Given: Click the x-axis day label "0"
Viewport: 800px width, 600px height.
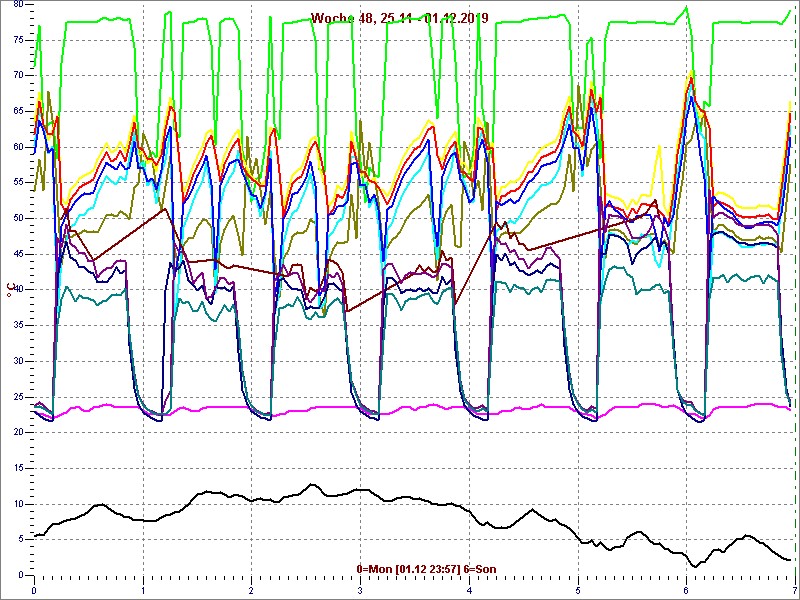Looking at the screenshot, I should click(x=34, y=590).
